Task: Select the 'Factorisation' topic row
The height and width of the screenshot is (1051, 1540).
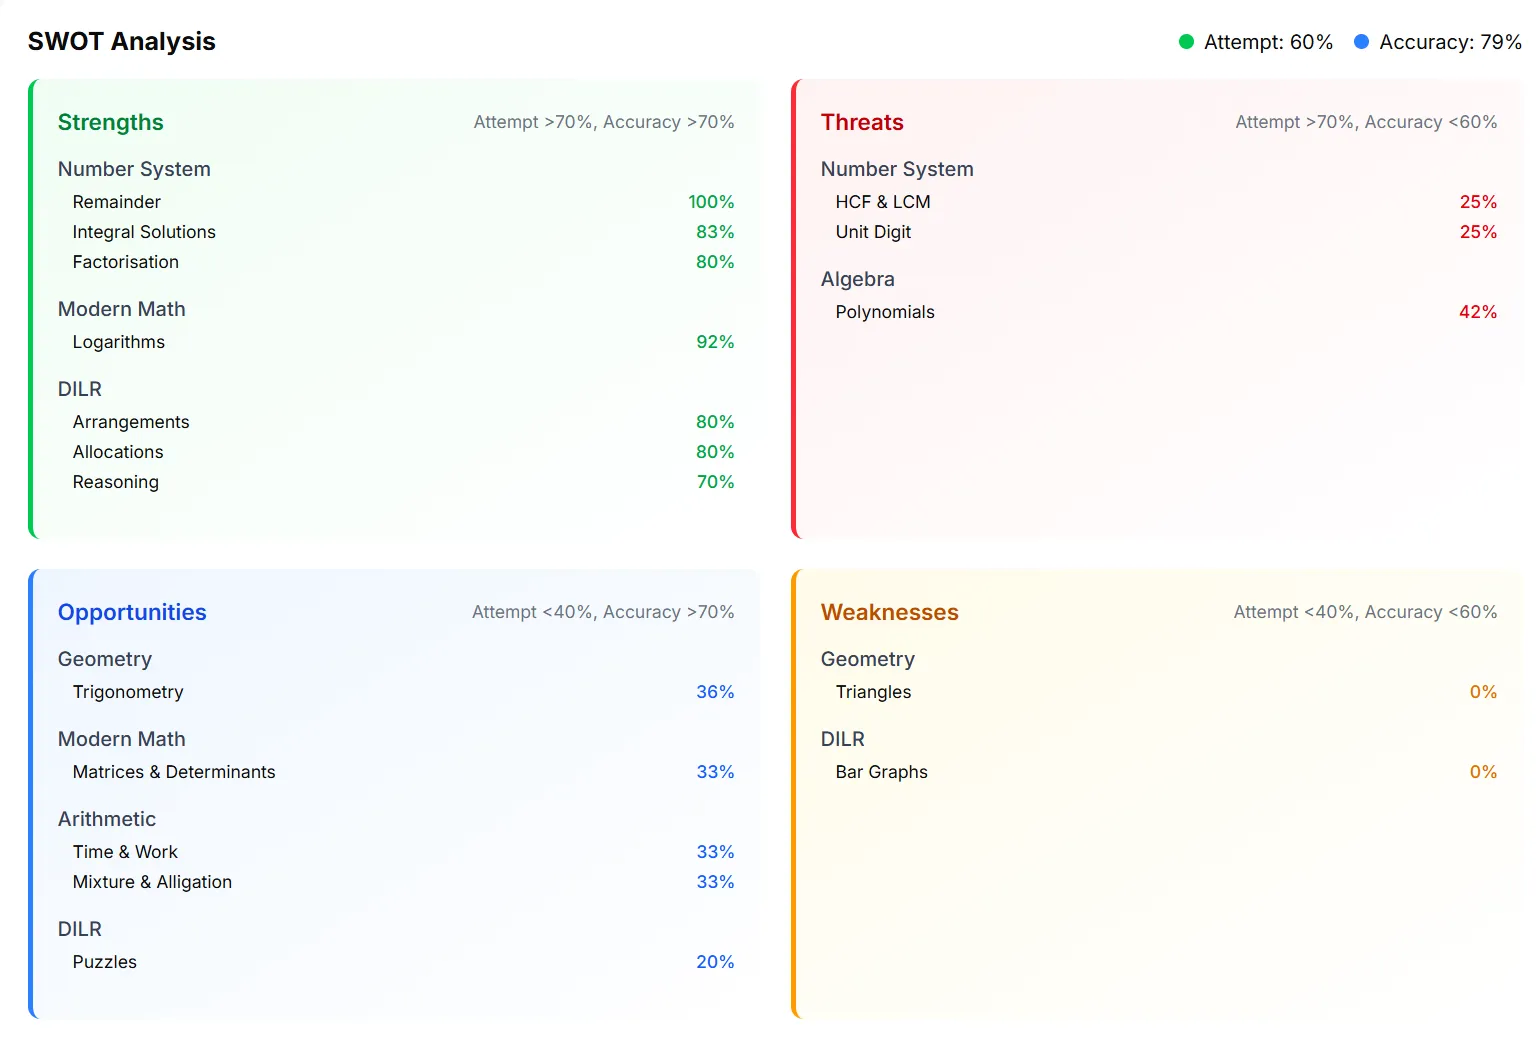Action: (403, 262)
